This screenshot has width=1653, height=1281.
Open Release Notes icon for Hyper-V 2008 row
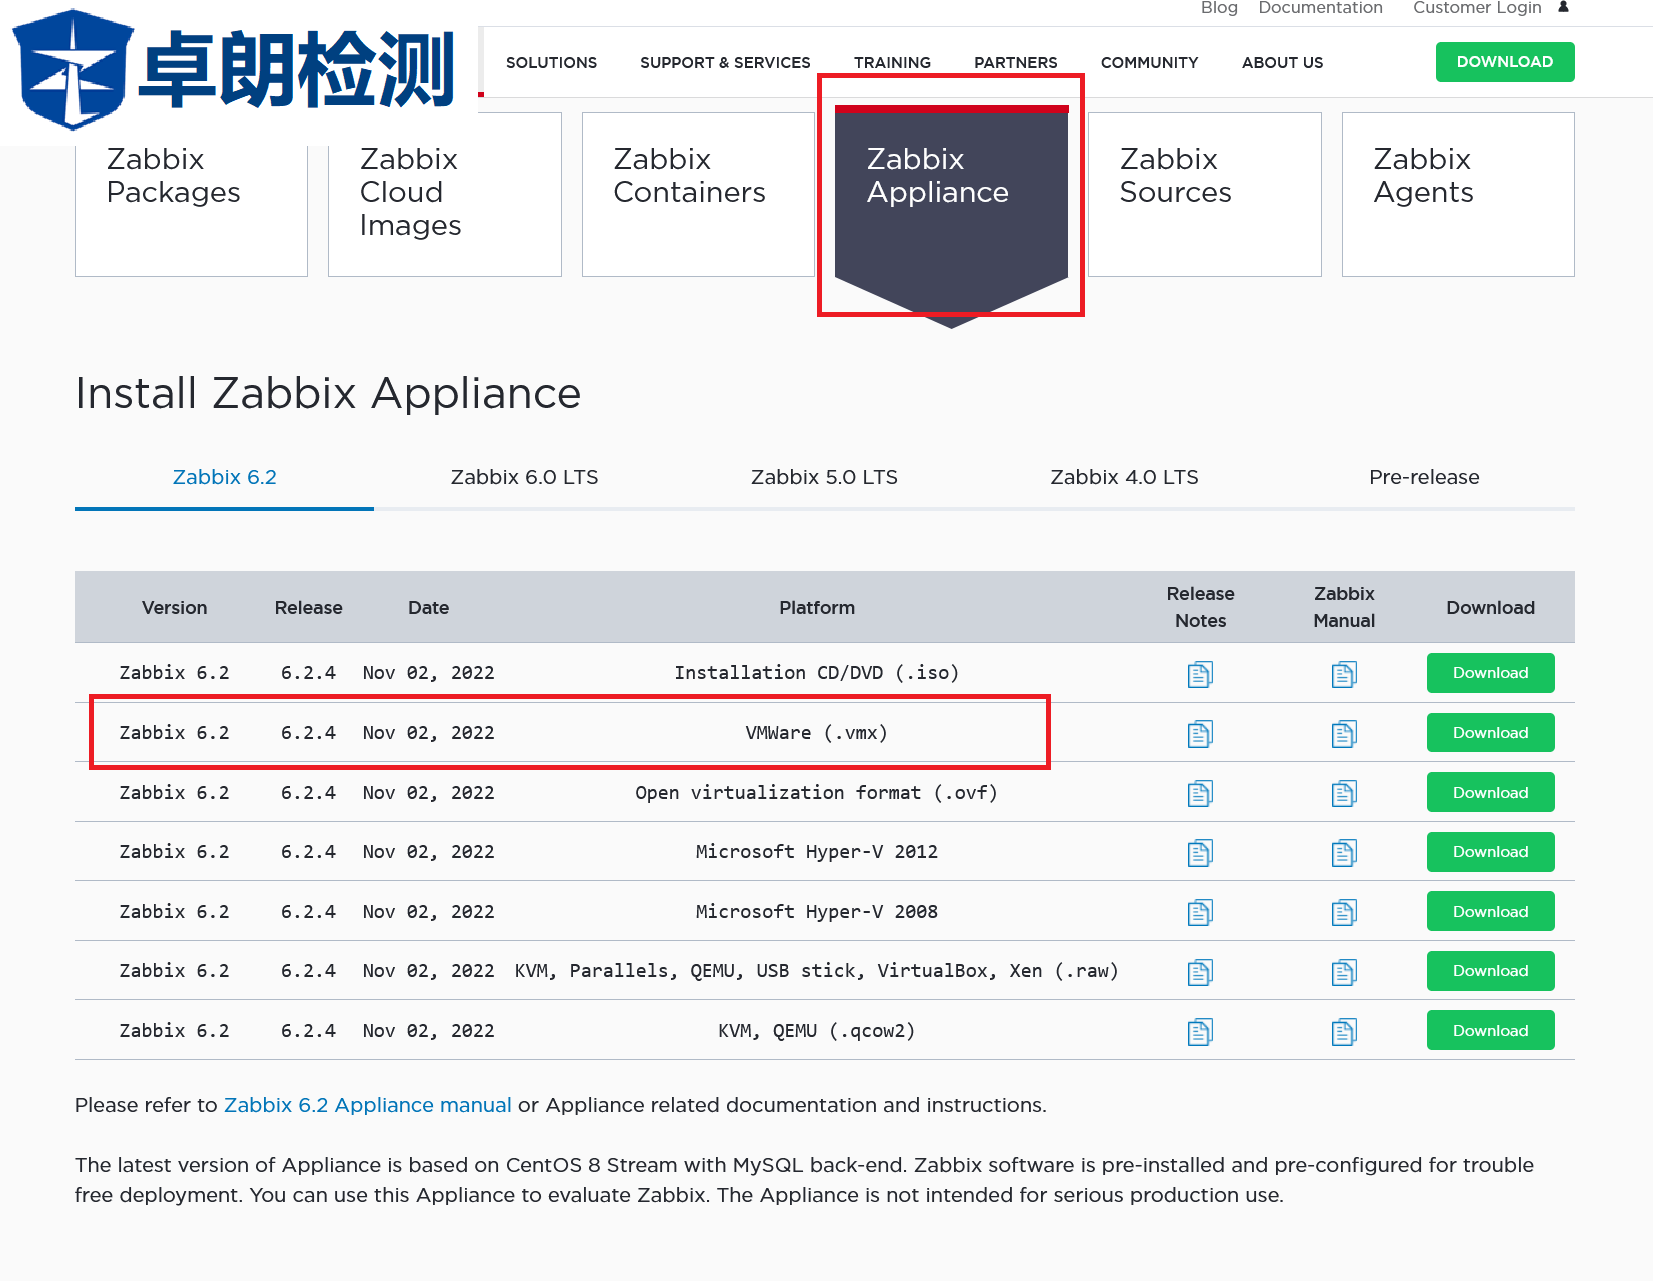tap(1200, 912)
